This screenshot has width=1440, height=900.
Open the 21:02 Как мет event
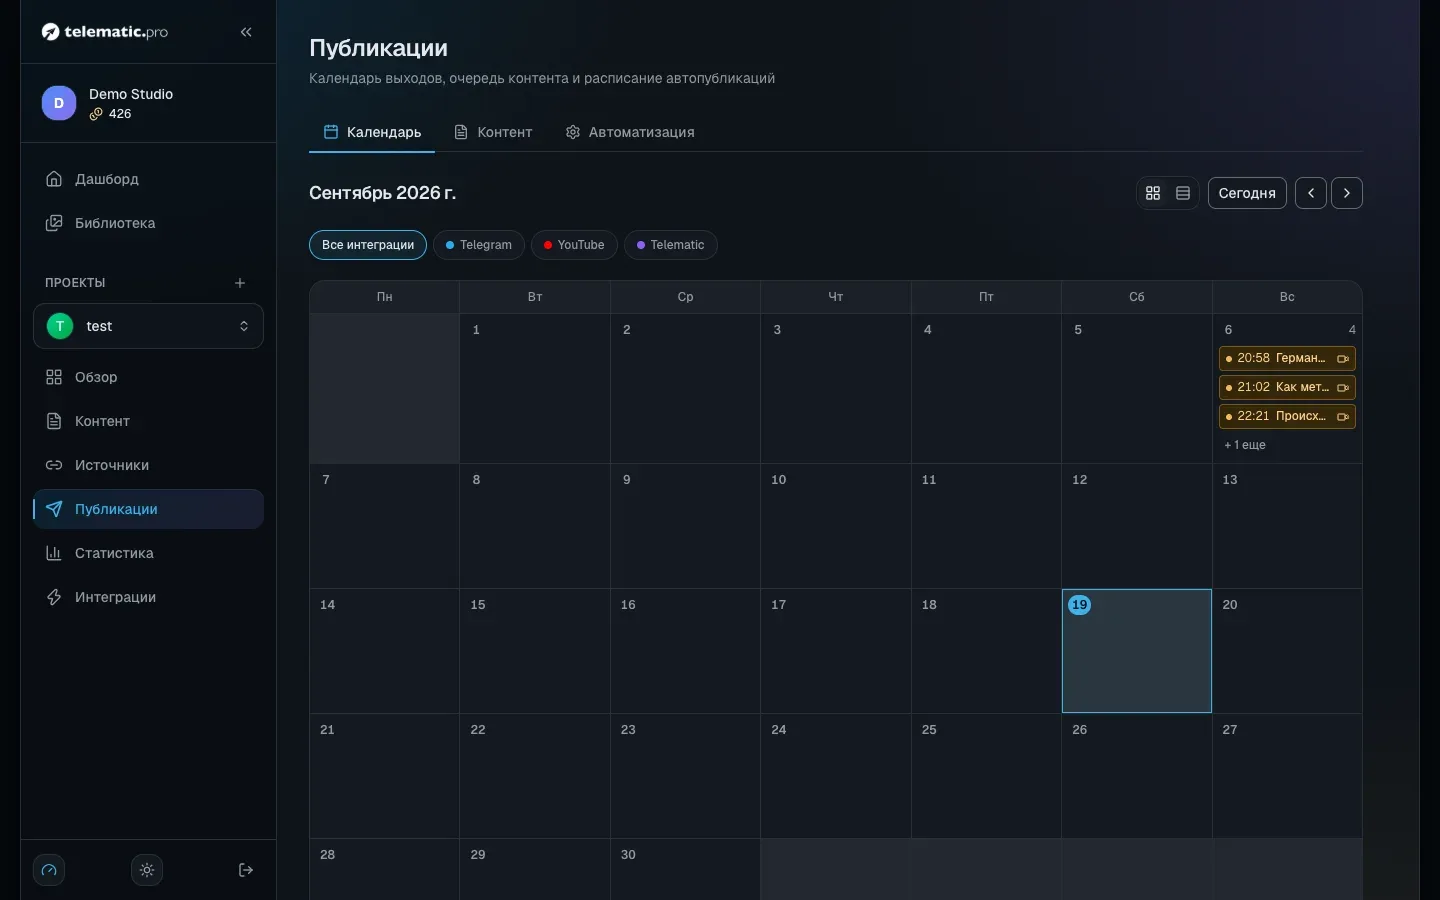[x=1287, y=387]
